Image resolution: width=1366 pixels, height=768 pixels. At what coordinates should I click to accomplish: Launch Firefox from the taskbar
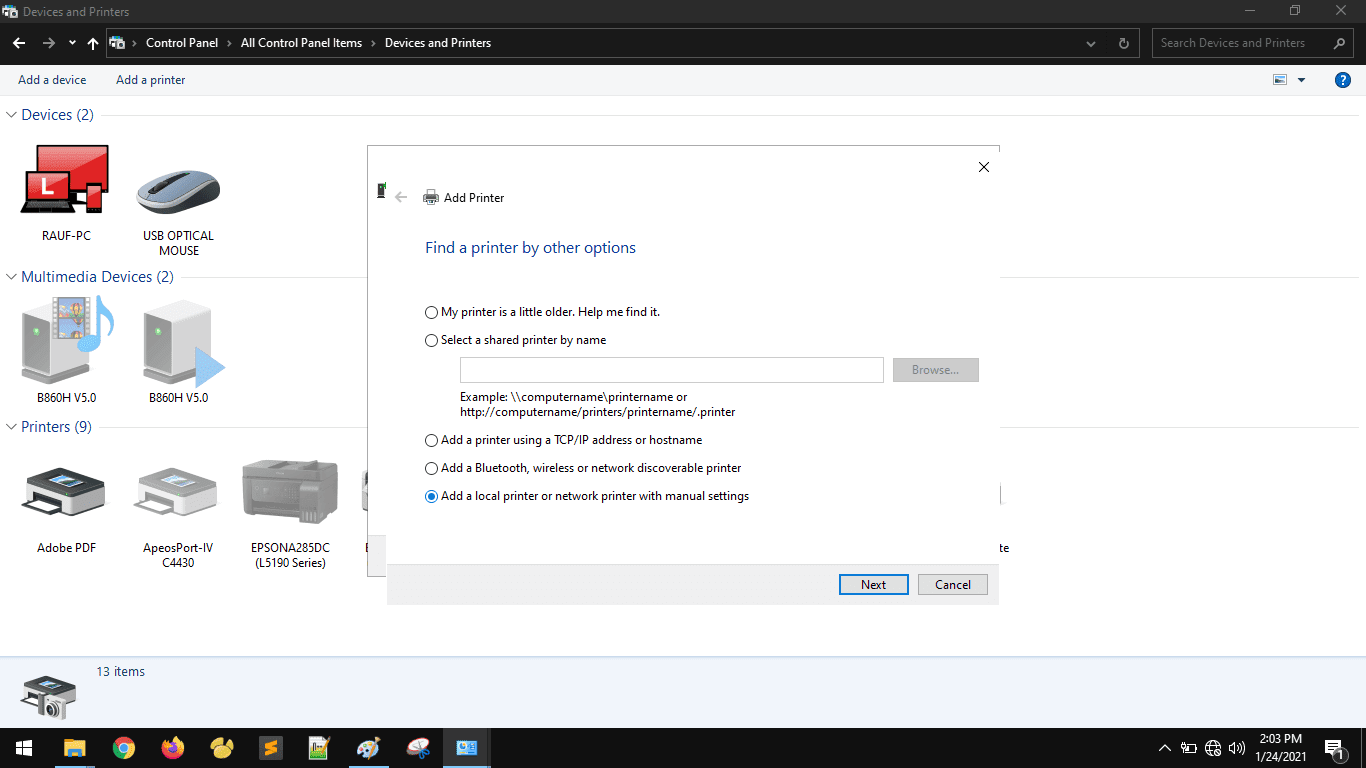point(173,748)
